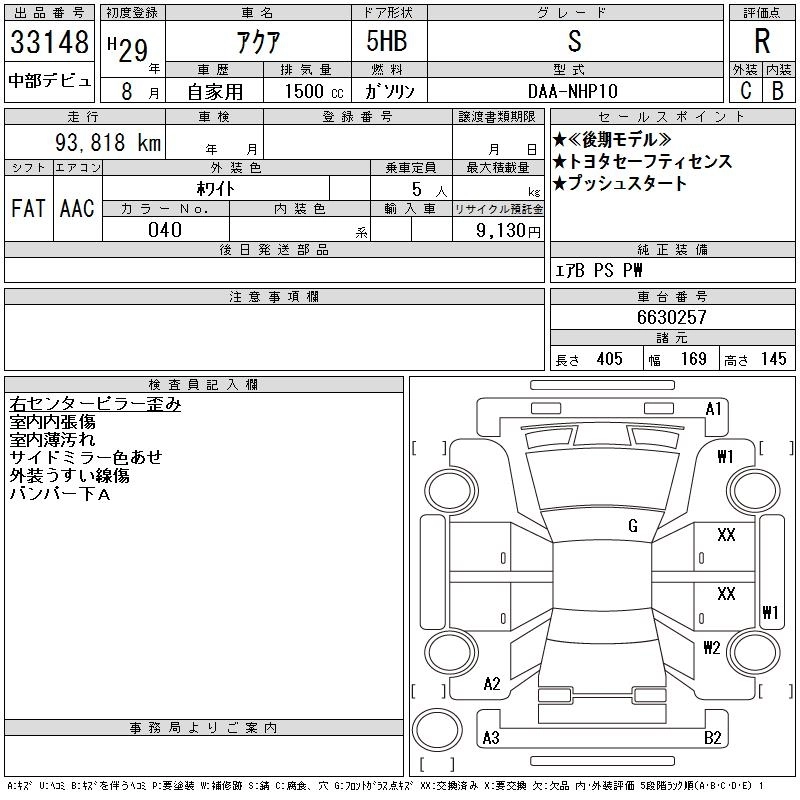
Task: Click the 譲渡書類期限 header
Action: [x=497, y=116]
